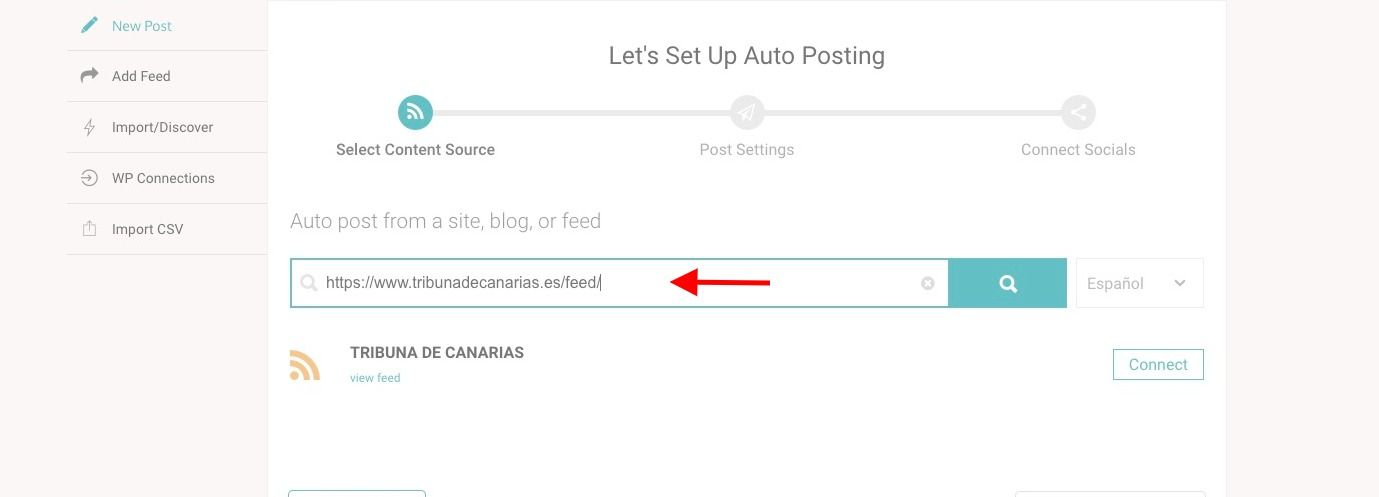Click the pencil icon beside New Post

(x=89, y=25)
